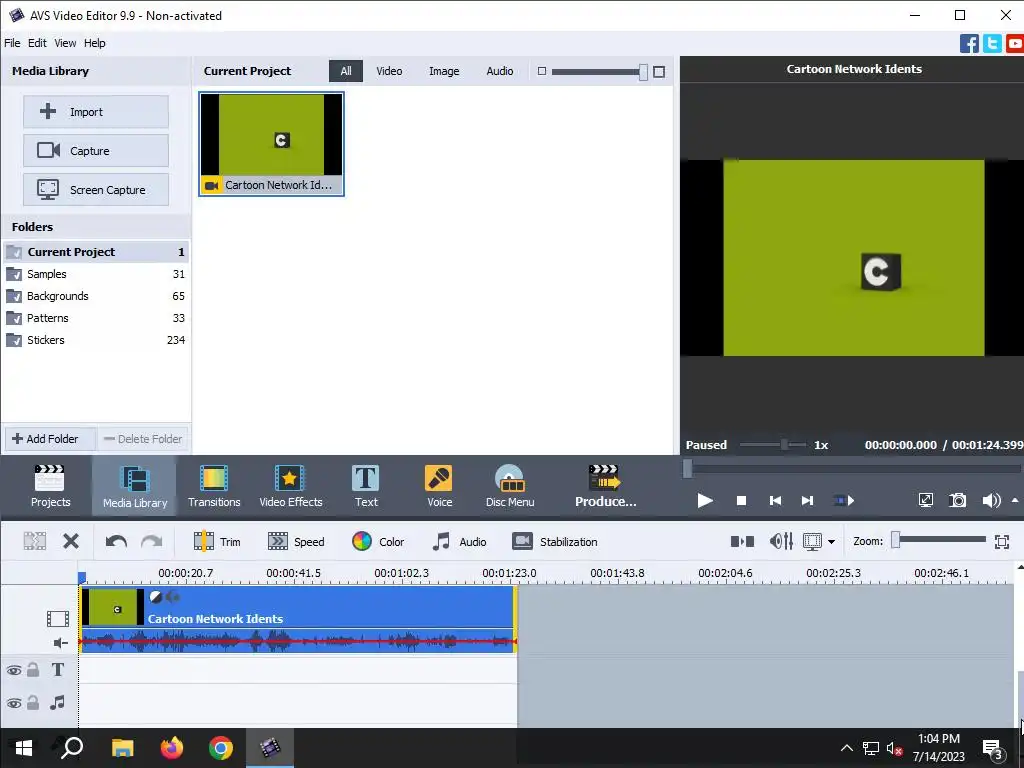Take a snapshot with camera icon
This screenshot has height=768, width=1024.
(x=958, y=501)
